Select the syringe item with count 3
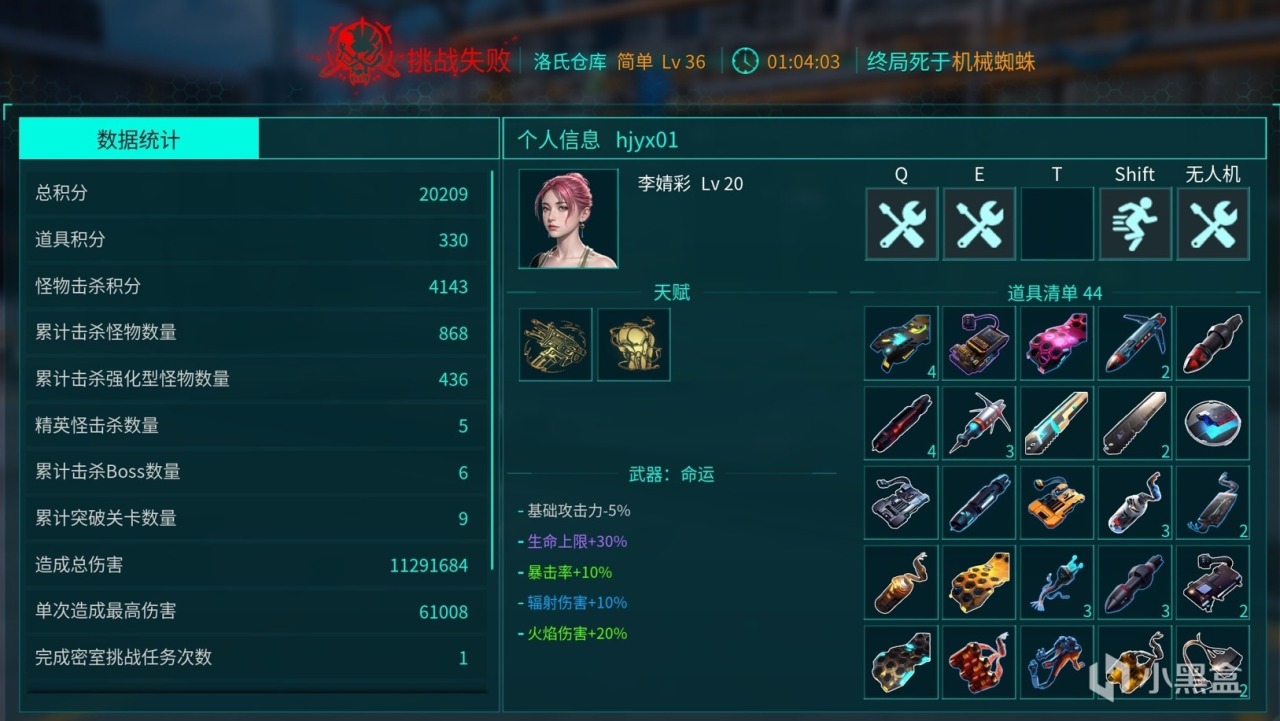 point(980,422)
